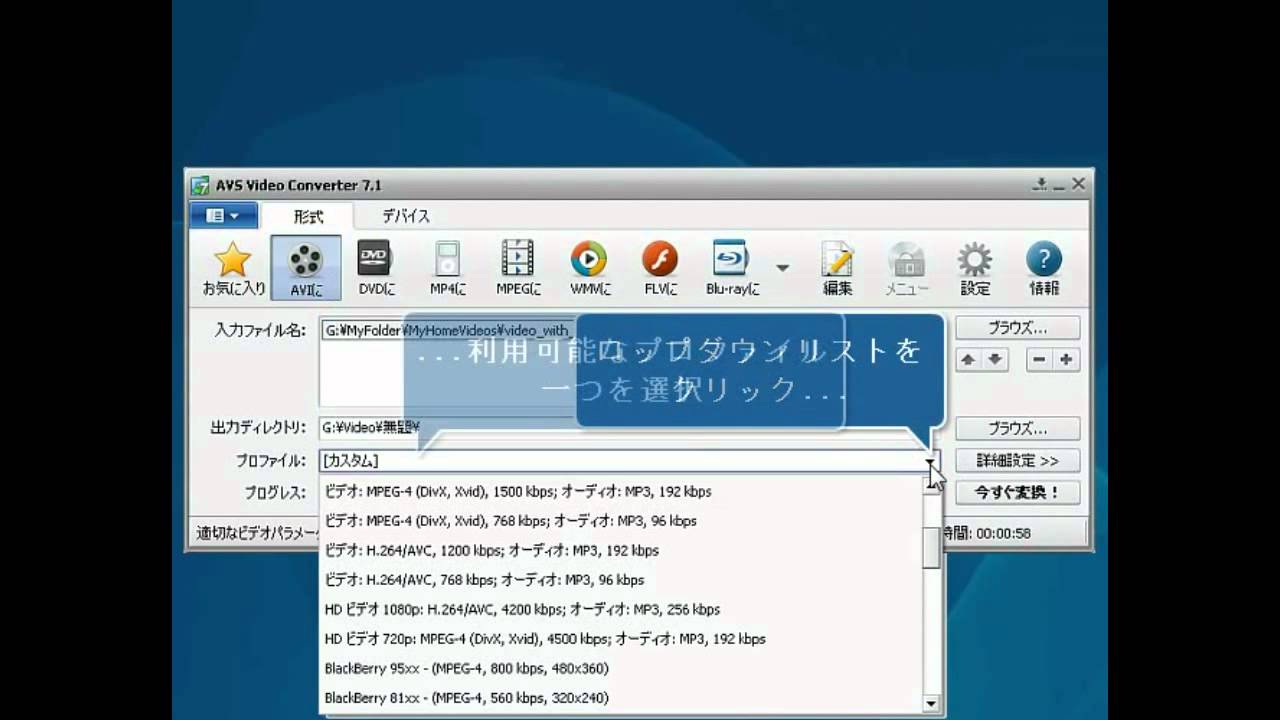1280x720 pixels.
Task: Switch to the デバイス tab
Action: [x=406, y=216]
